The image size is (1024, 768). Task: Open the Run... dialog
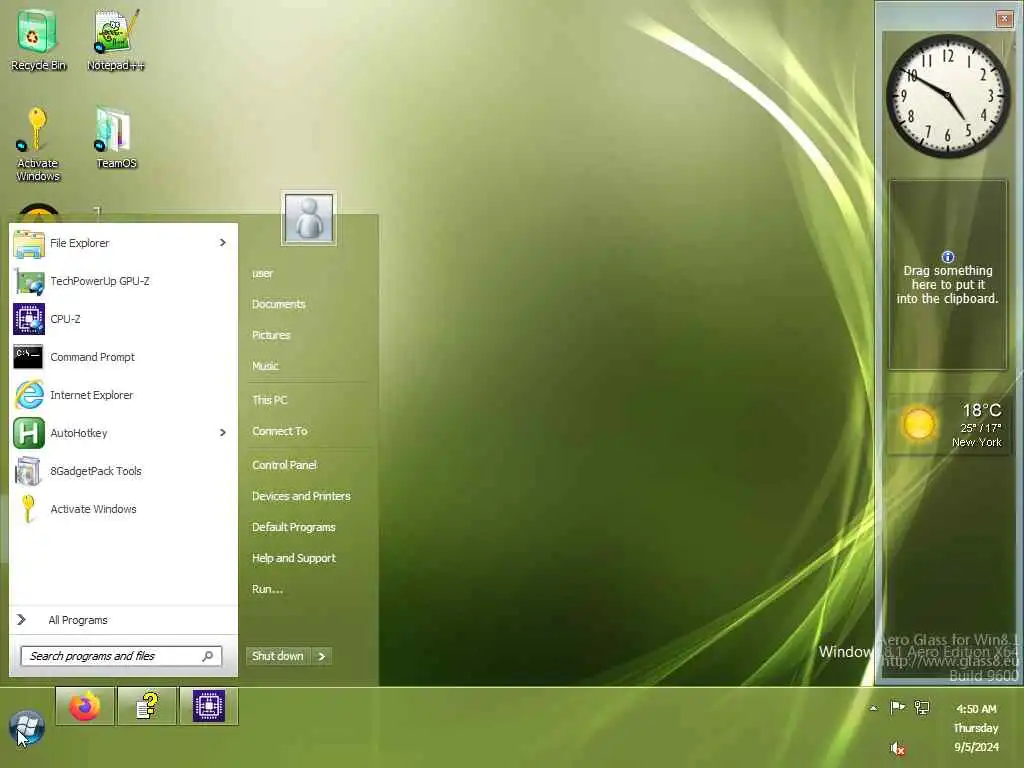click(267, 589)
